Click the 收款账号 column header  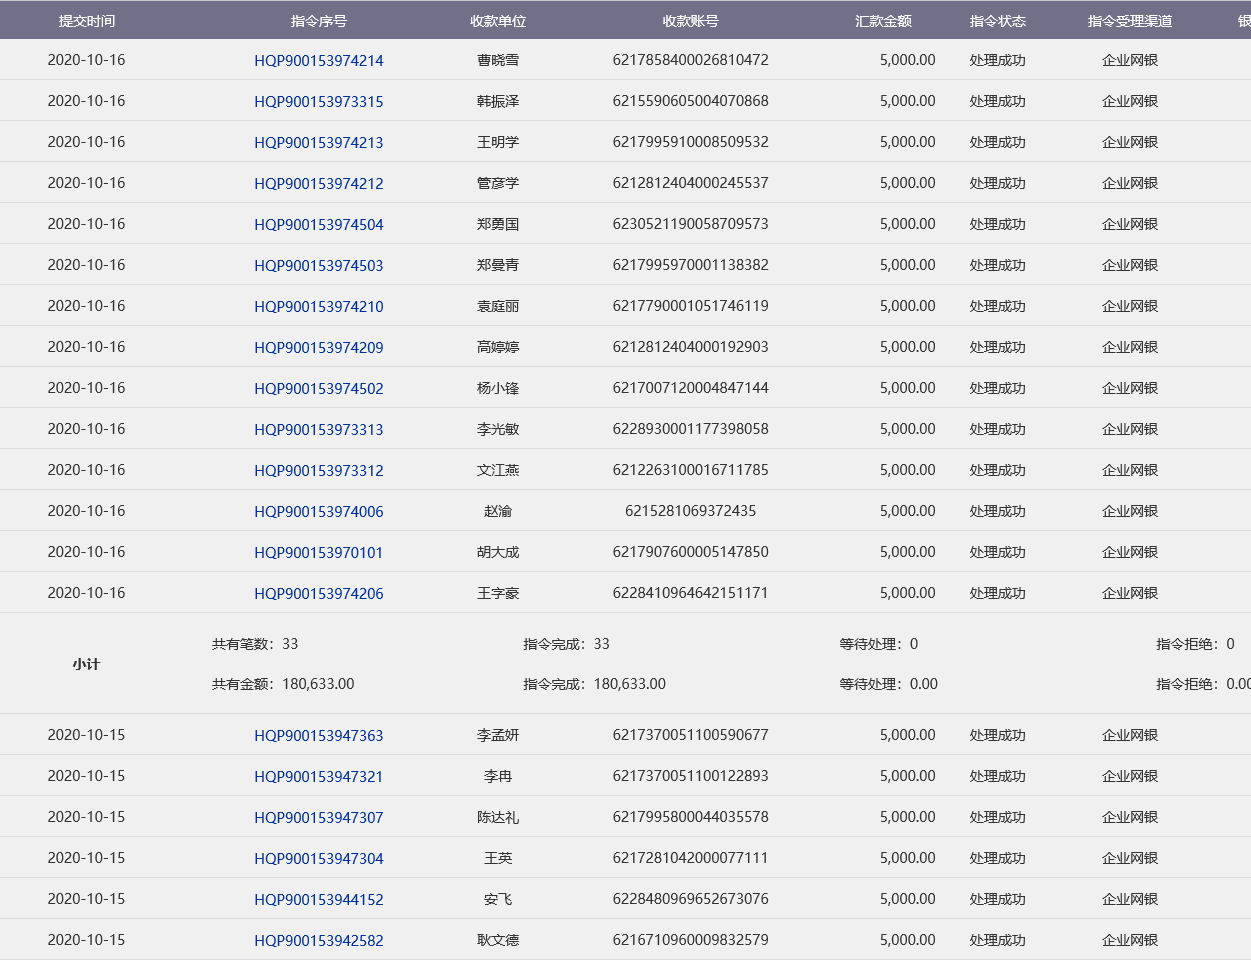tap(690, 21)
